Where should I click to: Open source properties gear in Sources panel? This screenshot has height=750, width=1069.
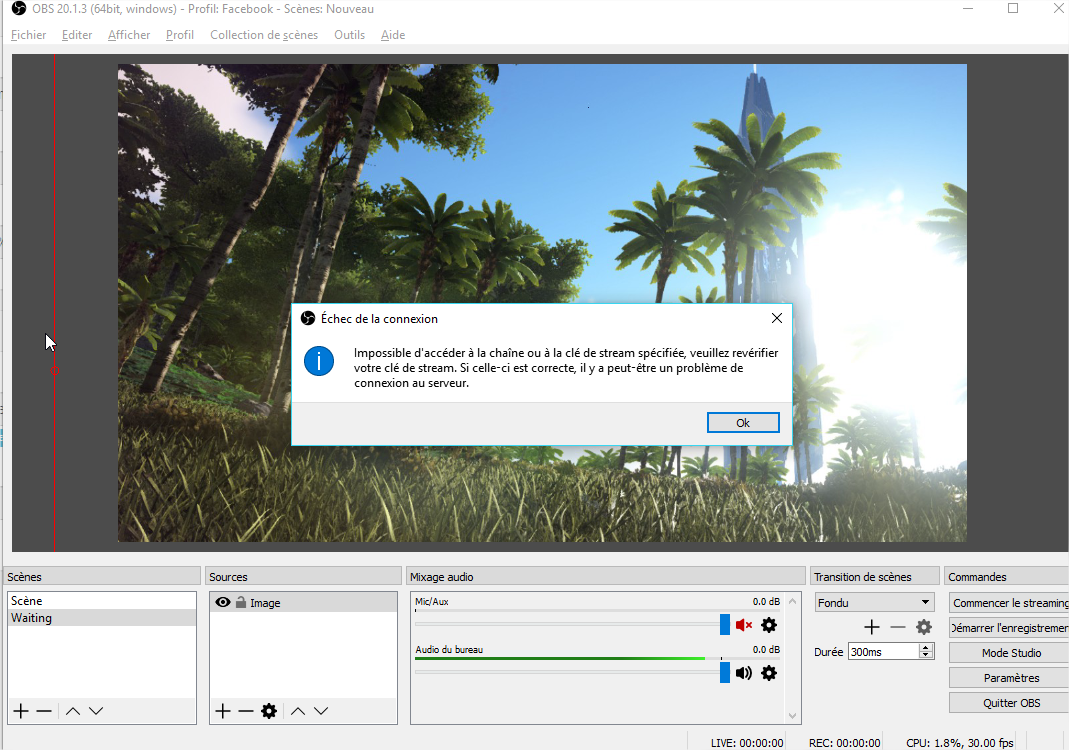click(269, 711)
